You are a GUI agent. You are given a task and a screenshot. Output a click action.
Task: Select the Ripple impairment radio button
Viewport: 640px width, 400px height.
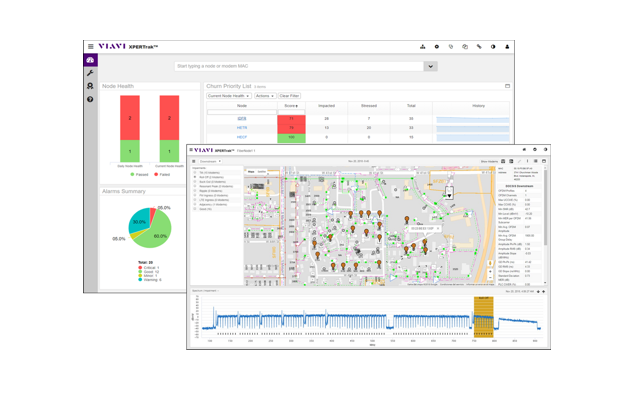pyautogui.click(x=195, y=191)
